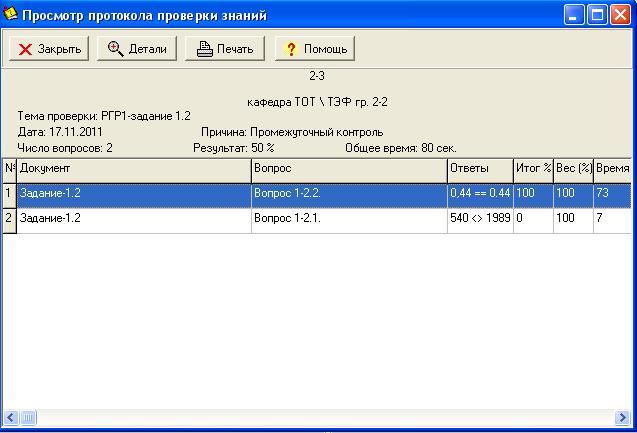
Task: Click the horizontal scrollbar thumb
Action: (x=28, y=417)
